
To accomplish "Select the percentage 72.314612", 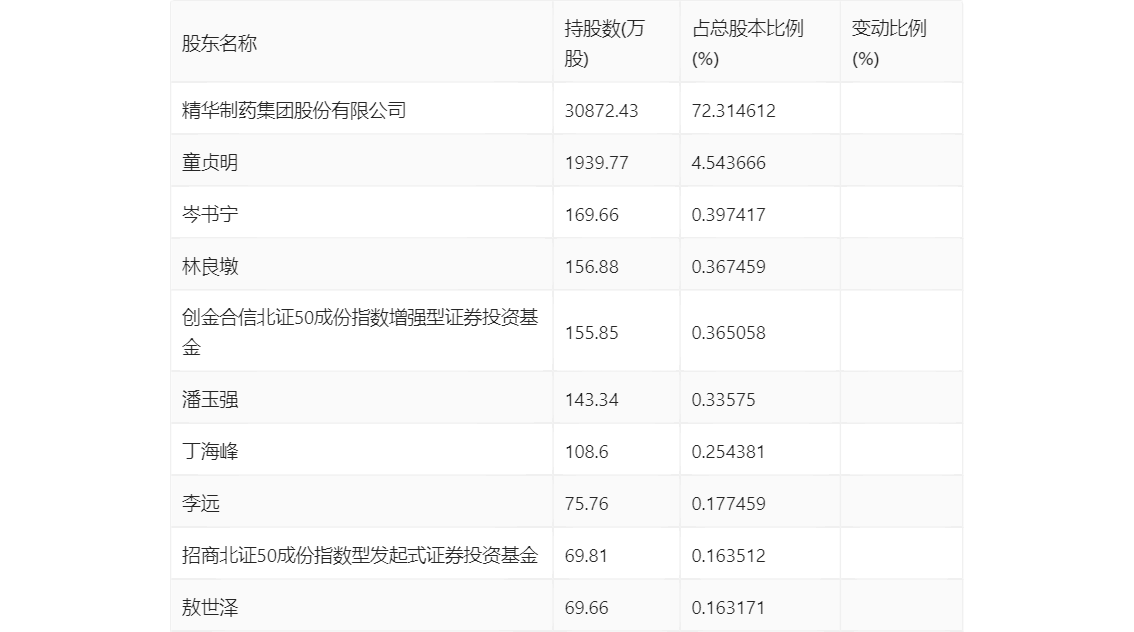I will point(733,111).
